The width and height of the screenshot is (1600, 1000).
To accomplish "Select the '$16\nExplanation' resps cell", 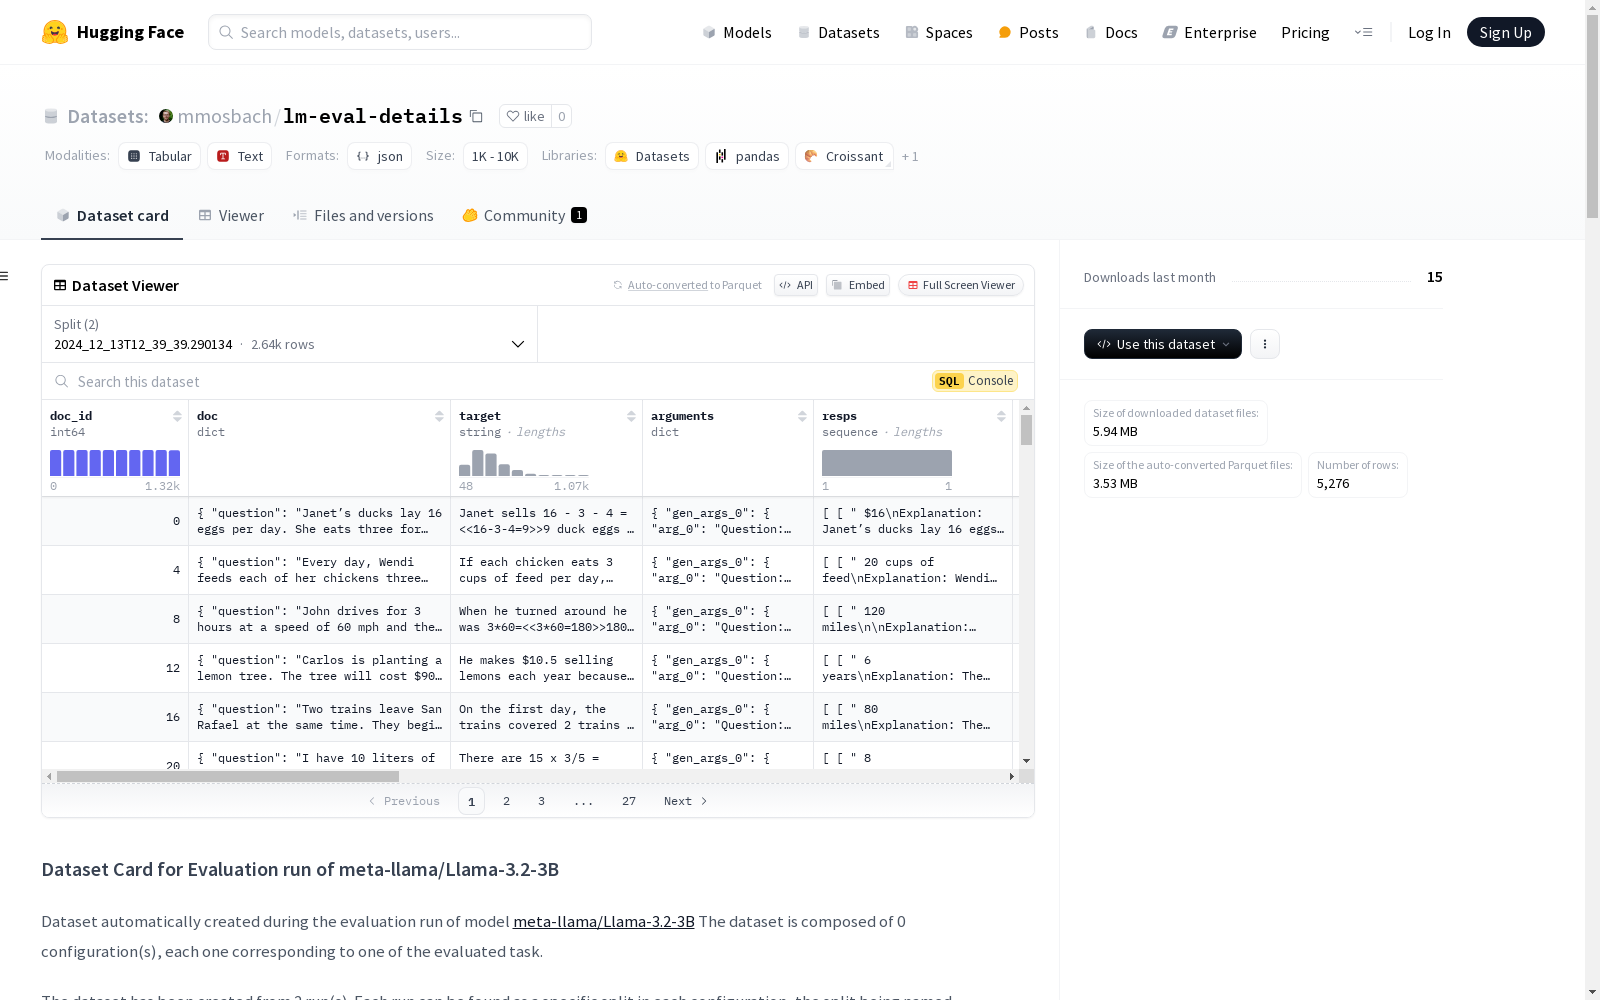I will 913,521.
